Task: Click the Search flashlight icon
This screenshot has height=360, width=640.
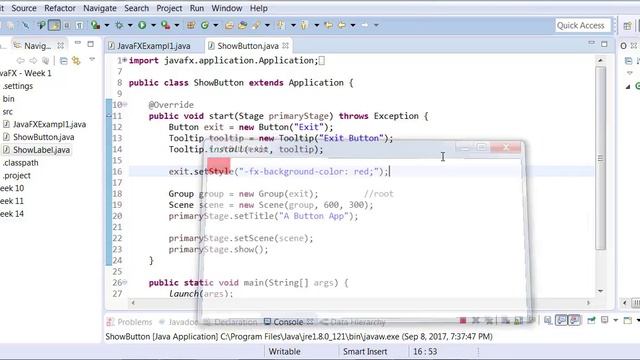Action: [x=256, y=25]
